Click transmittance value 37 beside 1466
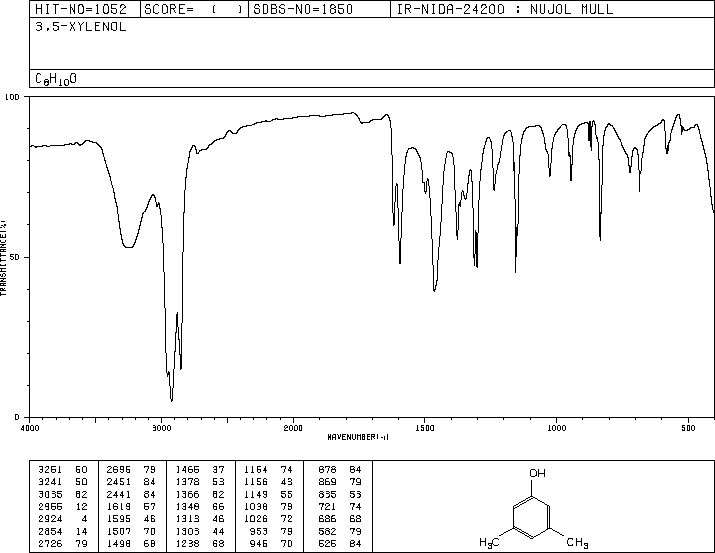The image size is (715, 553). [218, 470]
